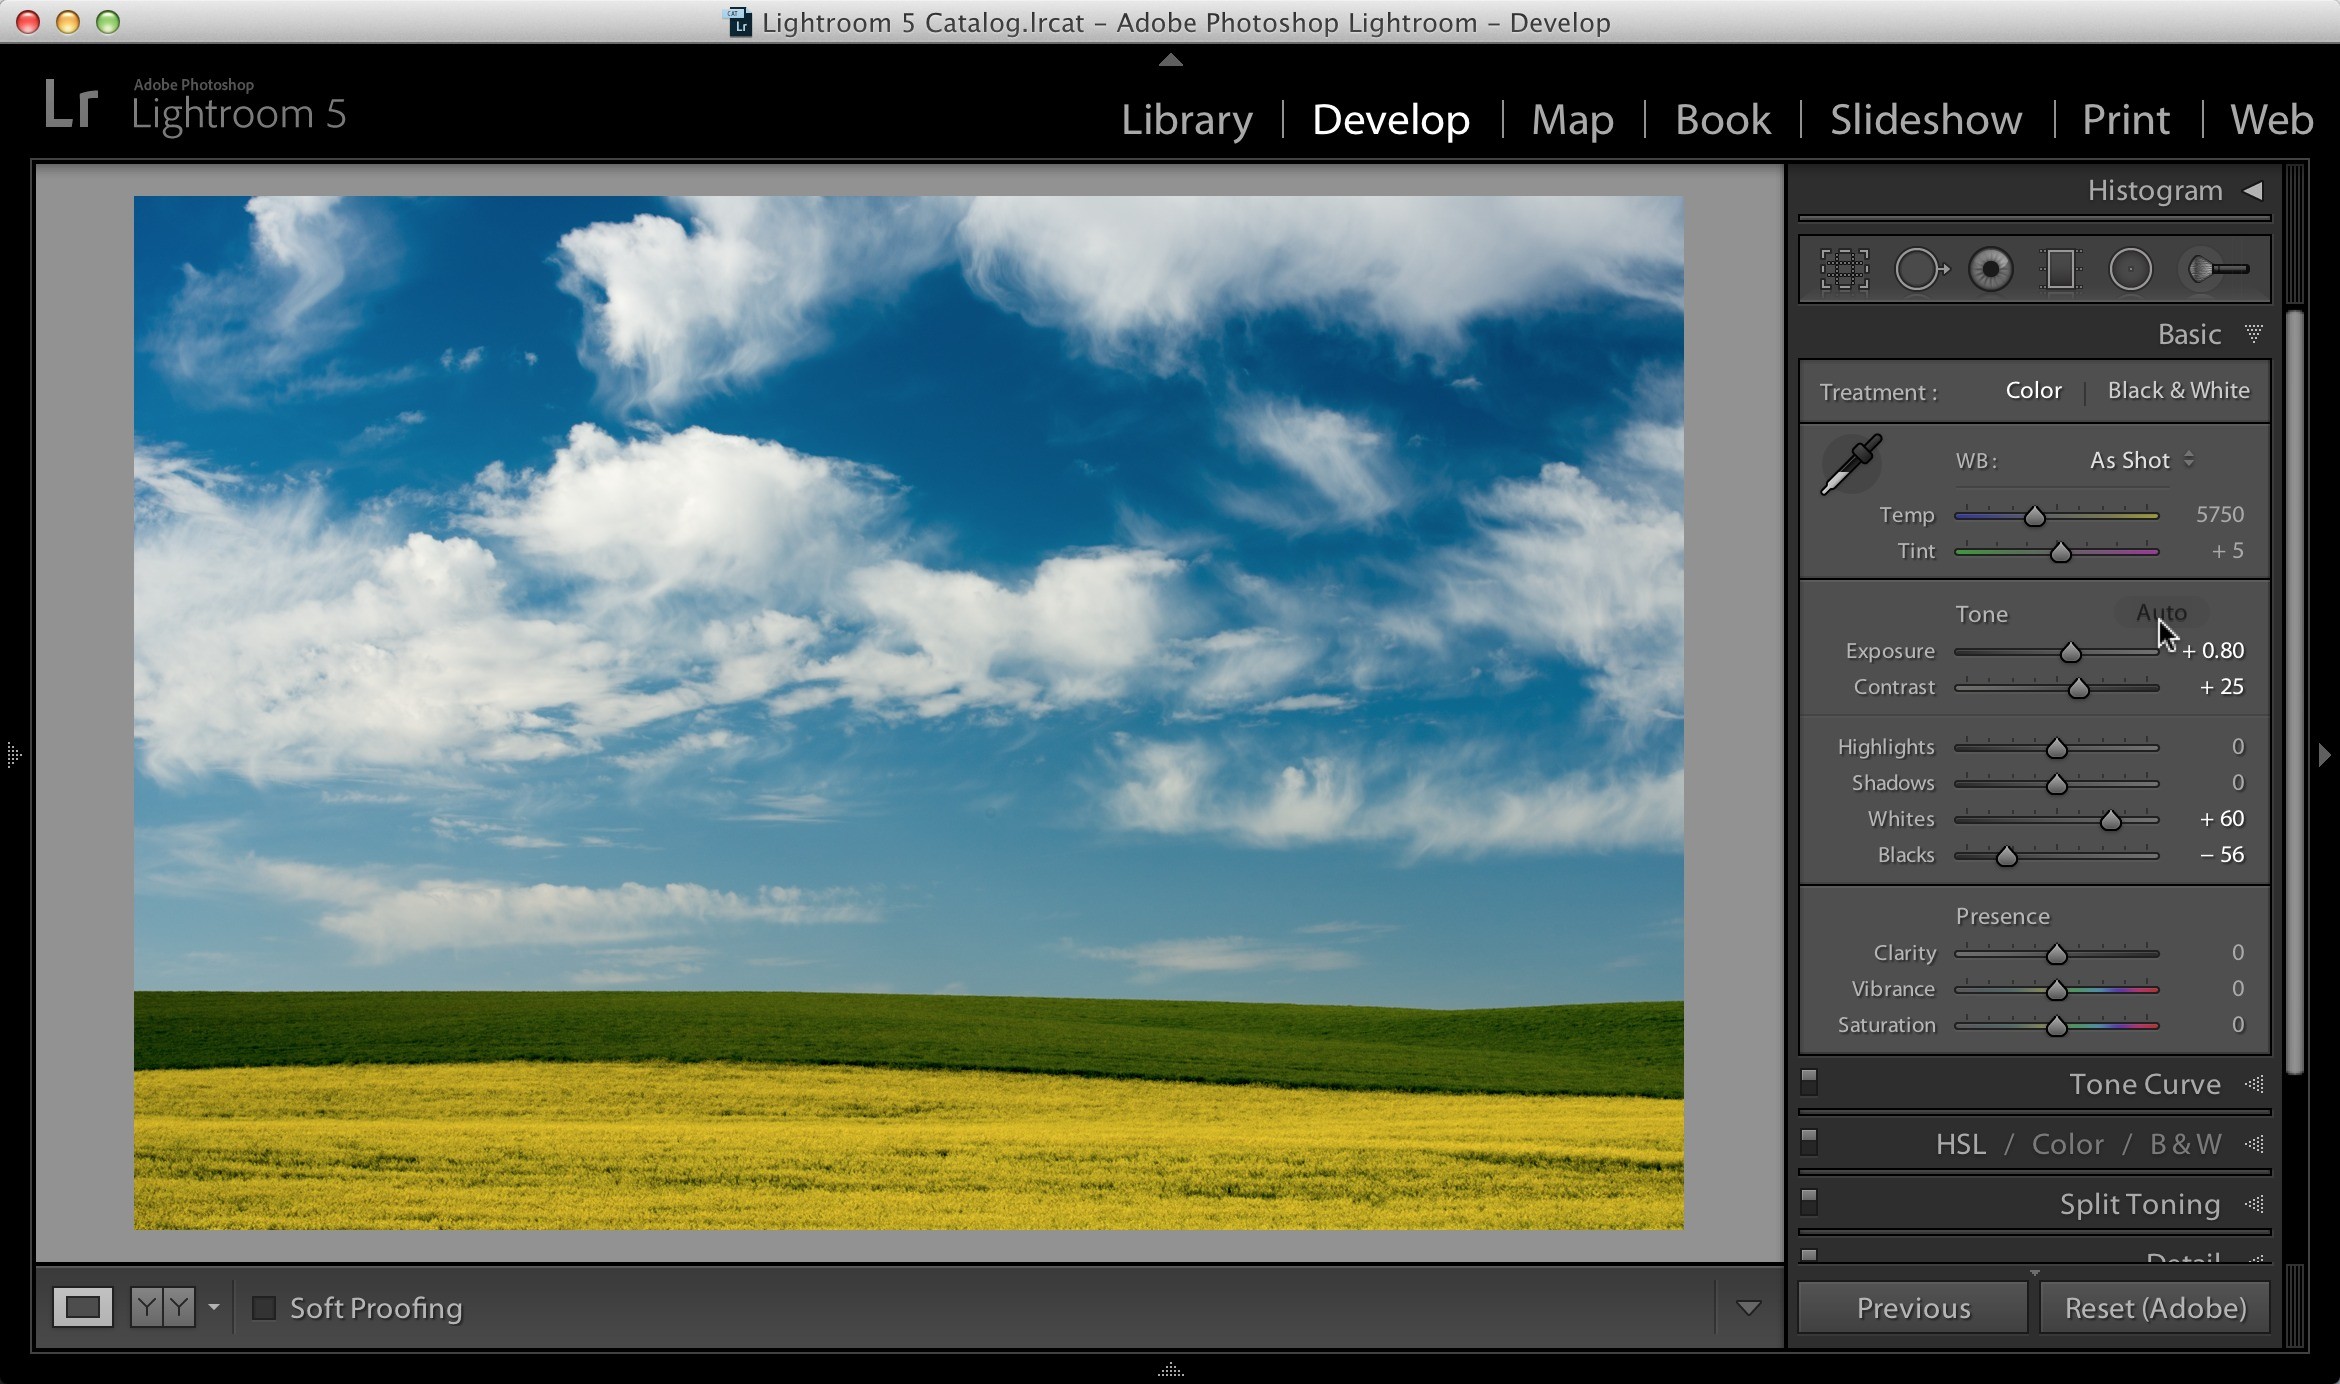Screen dimensions: 2340x1384
Task: Click the Reset (Adobe) button
Action: pos(2155,1308)
